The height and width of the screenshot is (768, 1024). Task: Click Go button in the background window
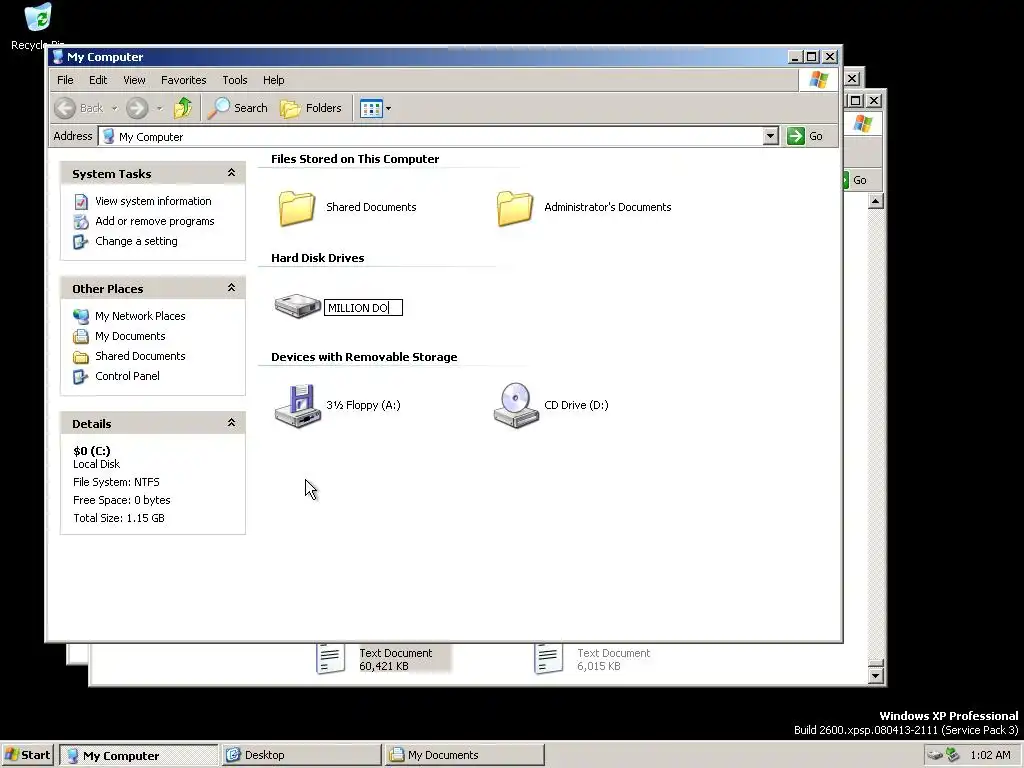[856, 180]
